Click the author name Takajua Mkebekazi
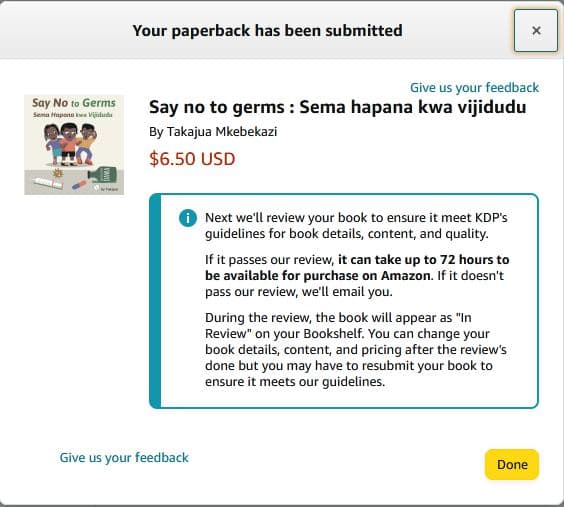 coord(222,132)
